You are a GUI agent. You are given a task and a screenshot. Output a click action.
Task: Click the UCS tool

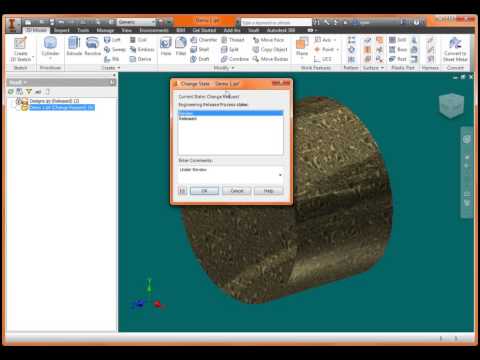click(323, 59)
